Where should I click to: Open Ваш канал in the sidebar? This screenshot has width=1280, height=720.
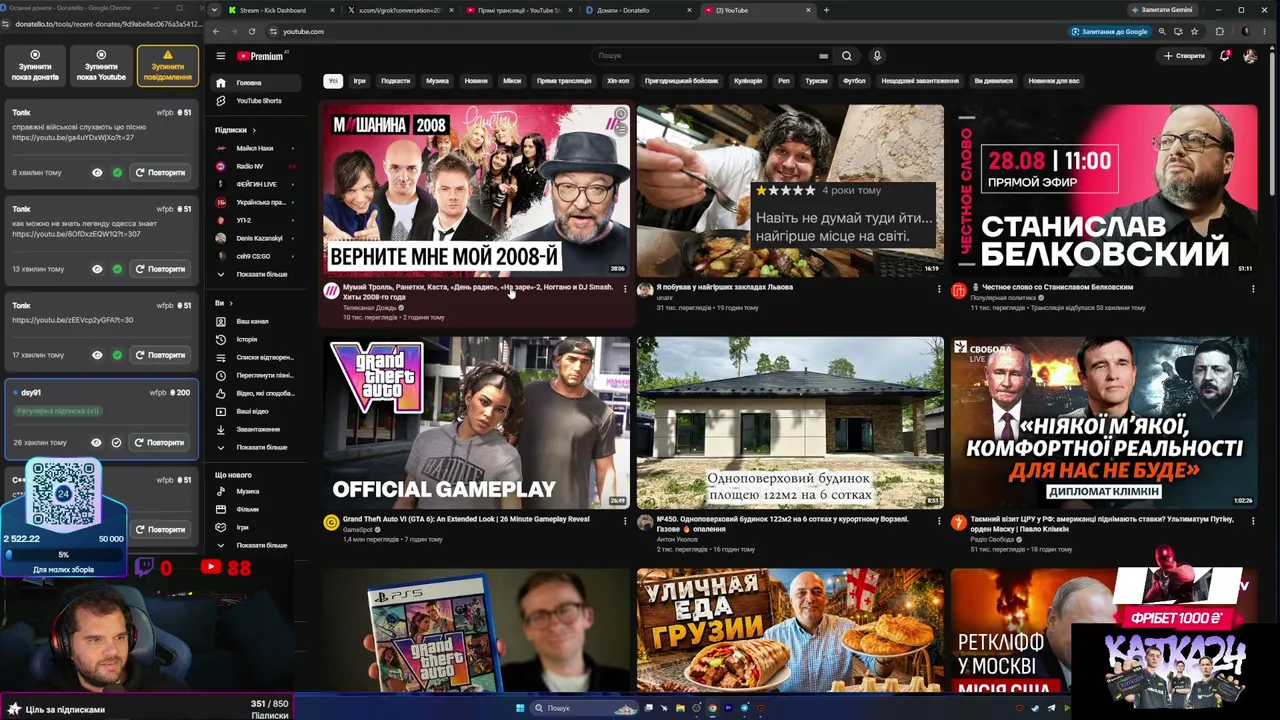[x=255, y=321]
